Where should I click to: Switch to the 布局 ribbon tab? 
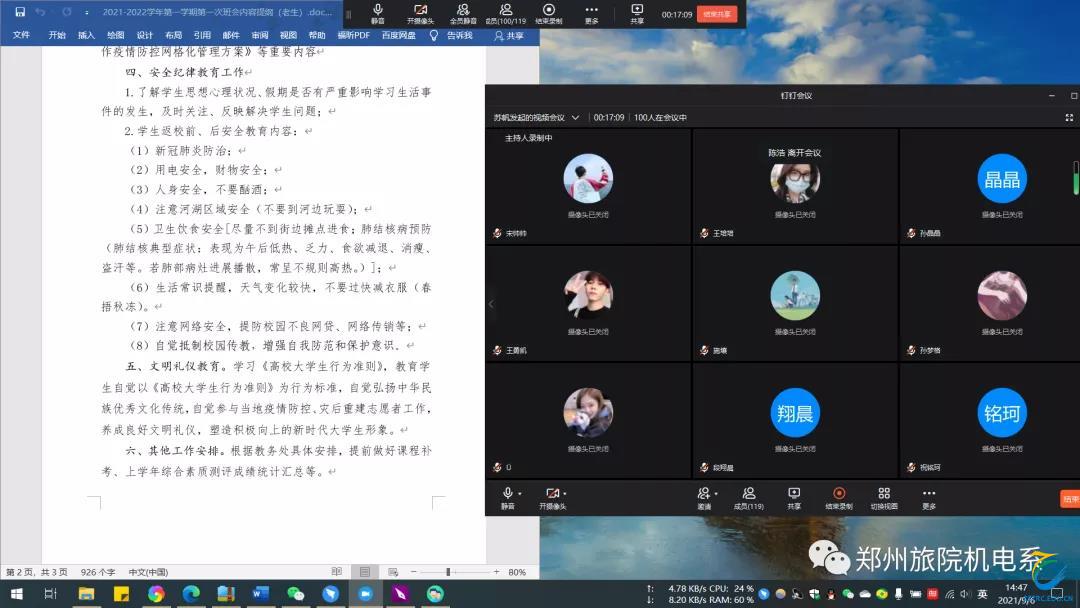point(174,35)
